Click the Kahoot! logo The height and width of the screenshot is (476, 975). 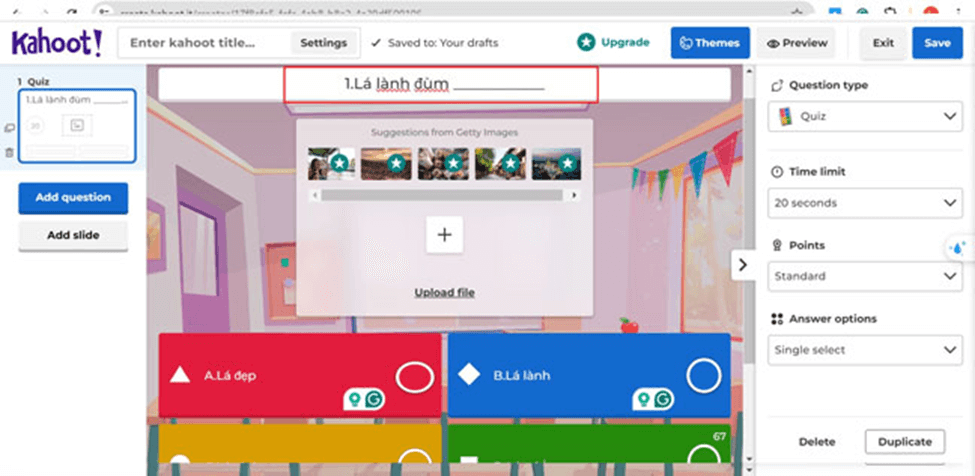pyautogui.click(x=57, y=43)
